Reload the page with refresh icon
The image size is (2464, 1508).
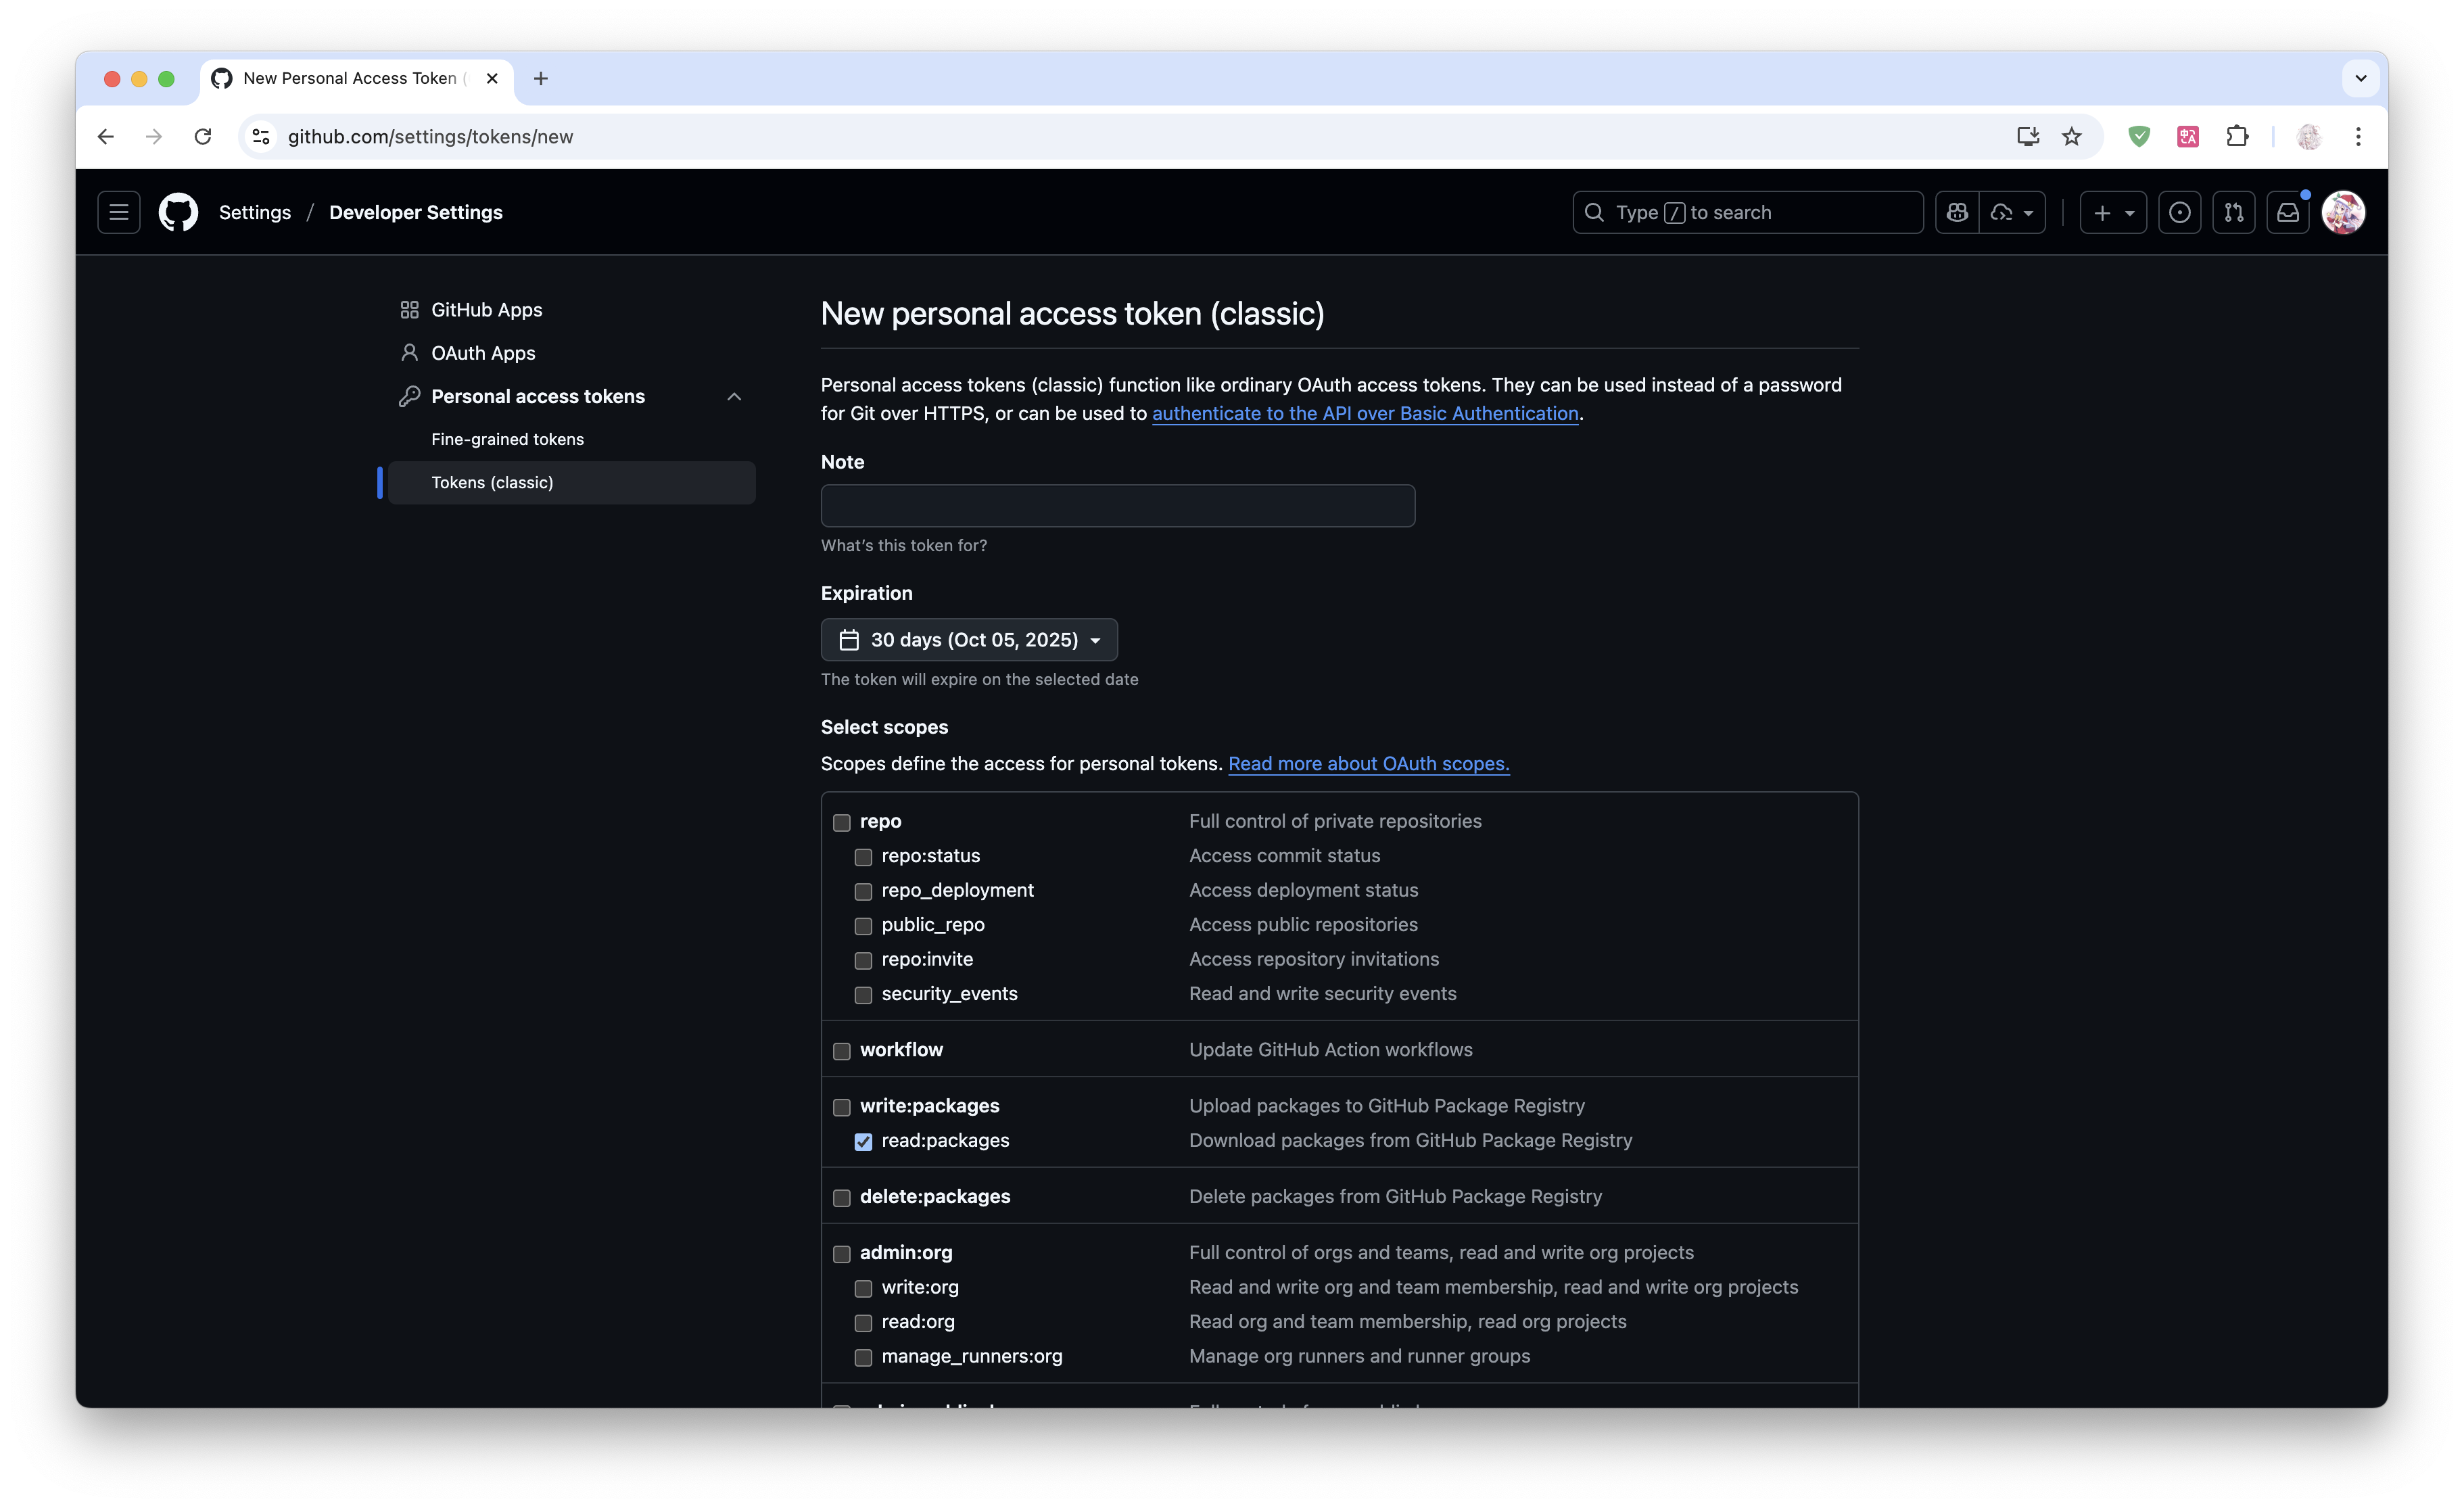click(x=203, y=136)
